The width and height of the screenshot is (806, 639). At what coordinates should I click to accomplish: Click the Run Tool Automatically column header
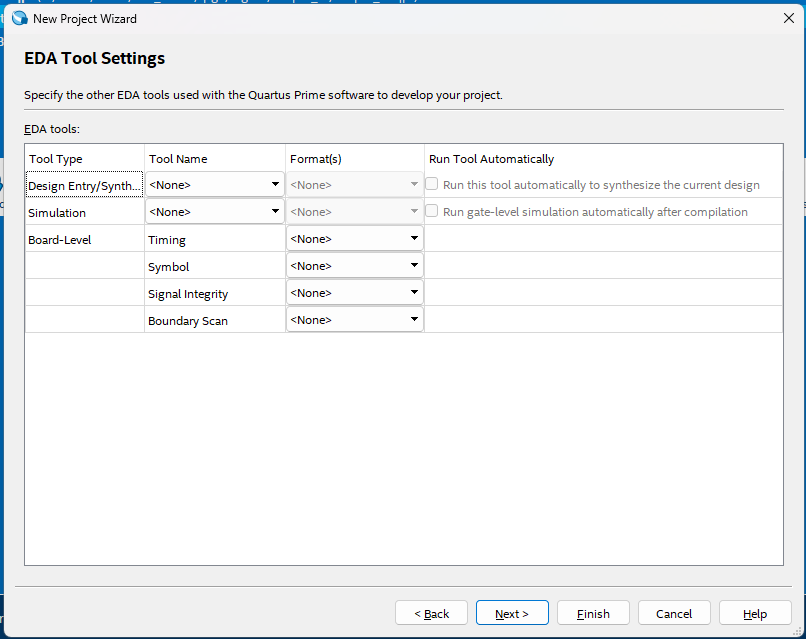pos(603,158)
